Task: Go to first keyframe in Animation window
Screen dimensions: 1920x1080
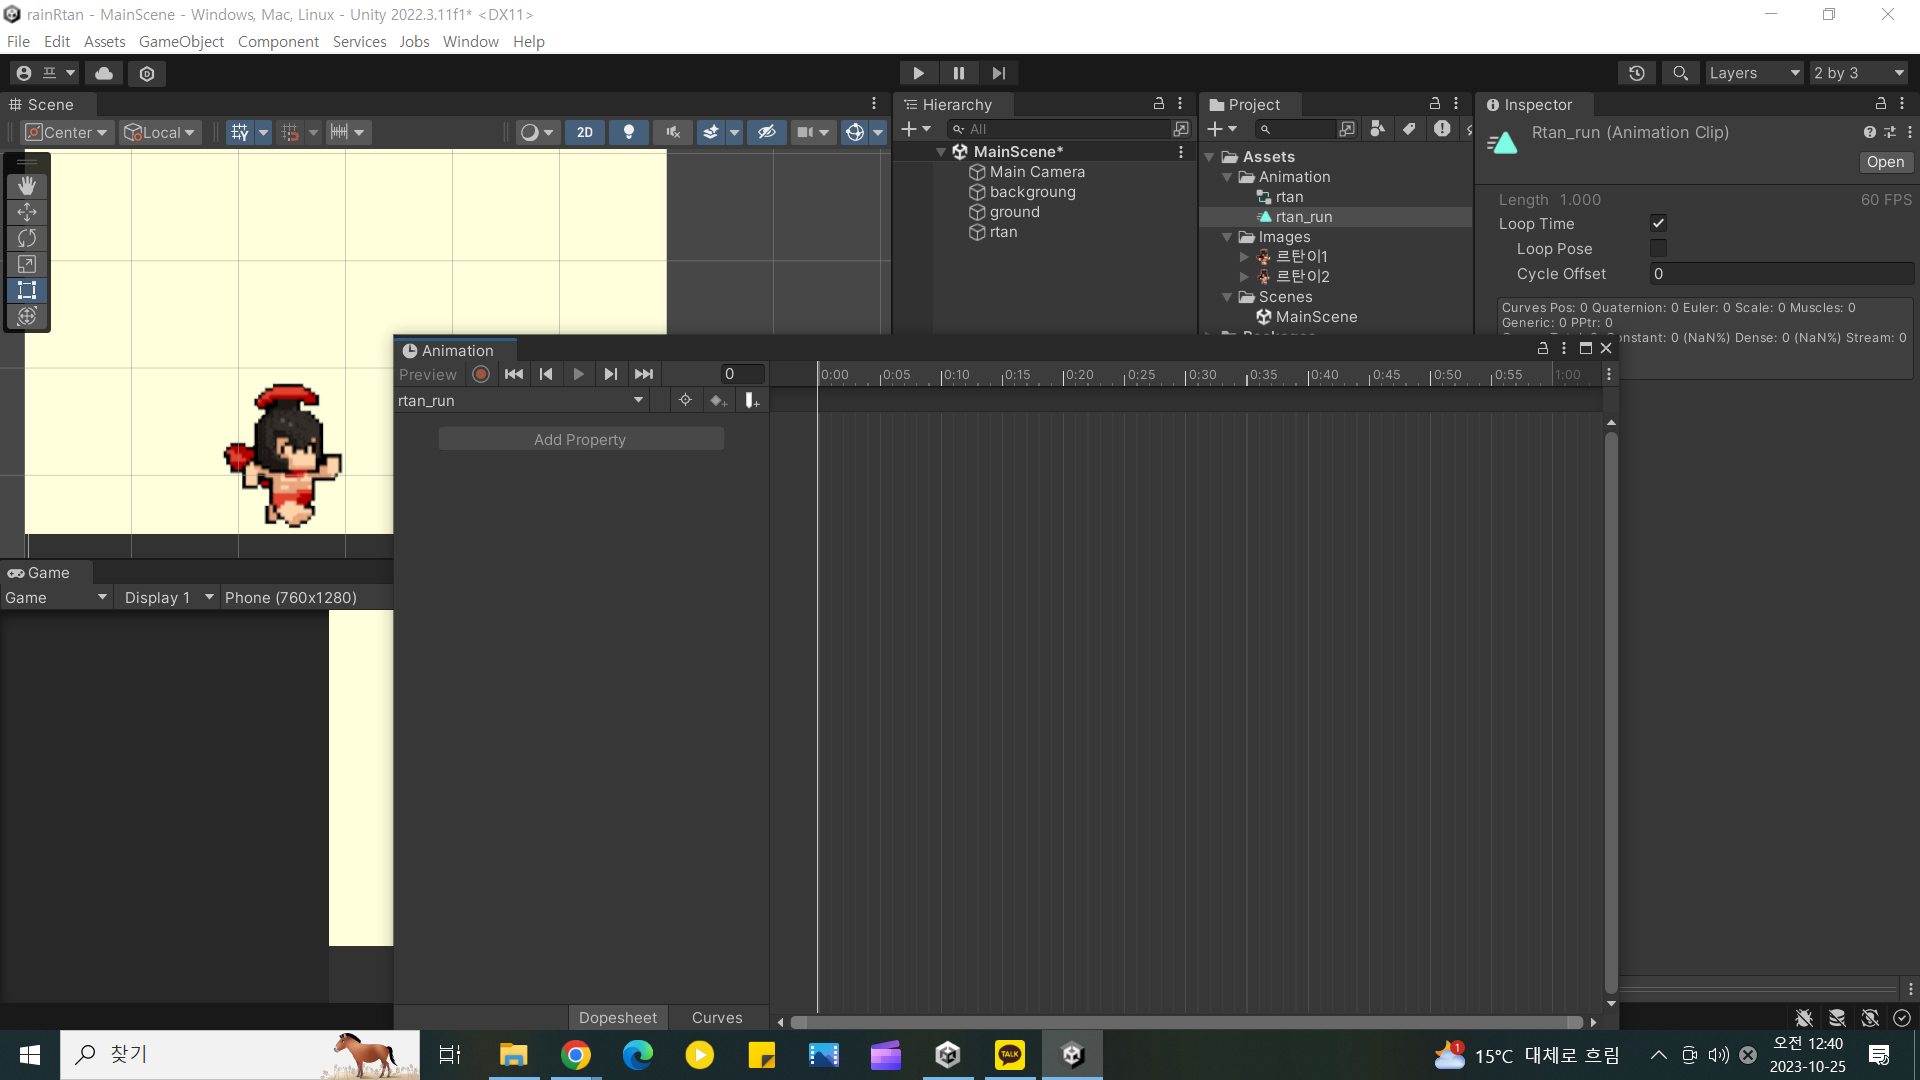Action: [x=514, y=374]
